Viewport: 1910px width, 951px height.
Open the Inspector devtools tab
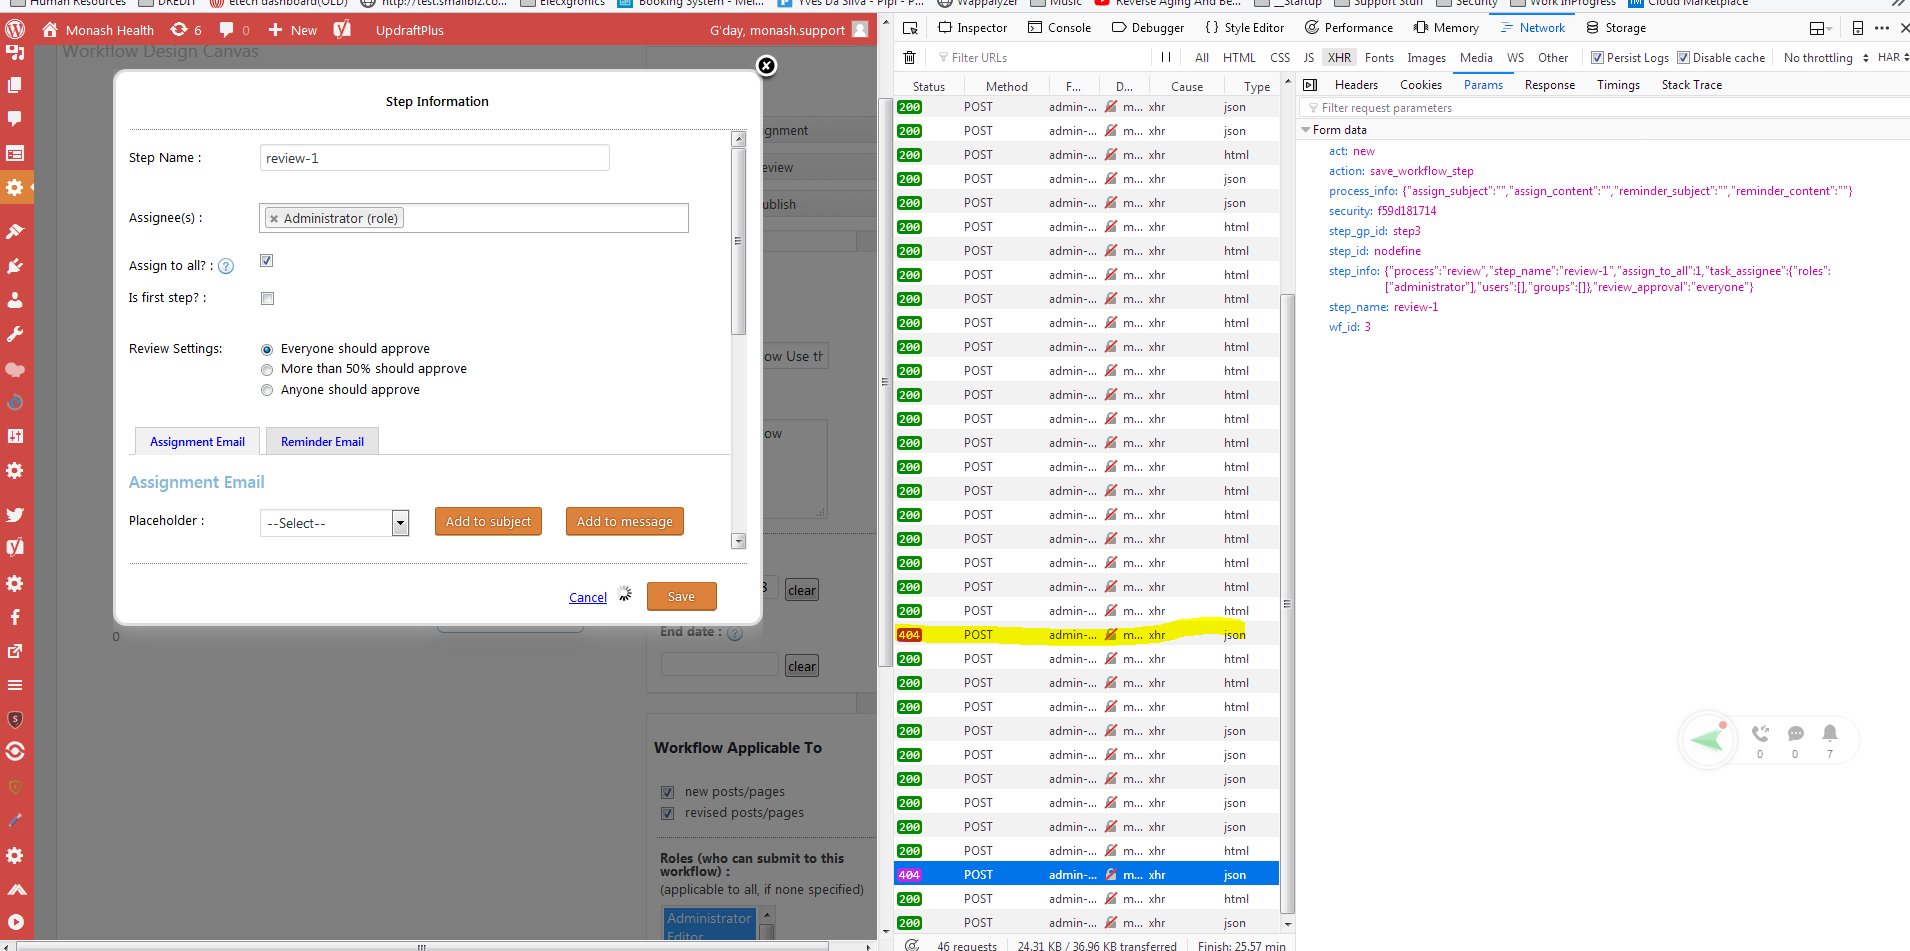972,28
